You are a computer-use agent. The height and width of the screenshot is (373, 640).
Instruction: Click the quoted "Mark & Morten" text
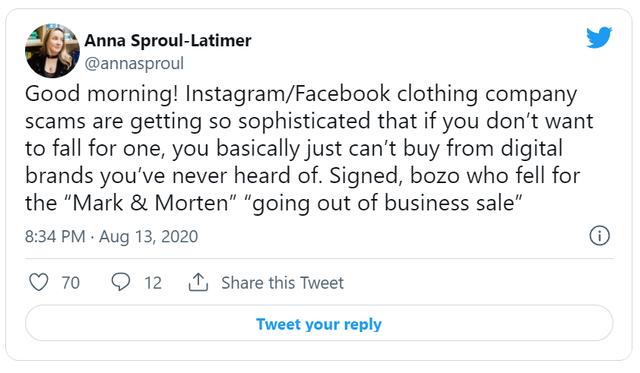click(x=155, y=203)
